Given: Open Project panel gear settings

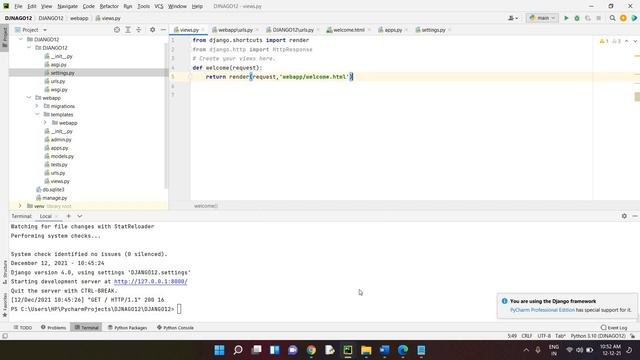Looking at the screenshot, I should point(152,30).
